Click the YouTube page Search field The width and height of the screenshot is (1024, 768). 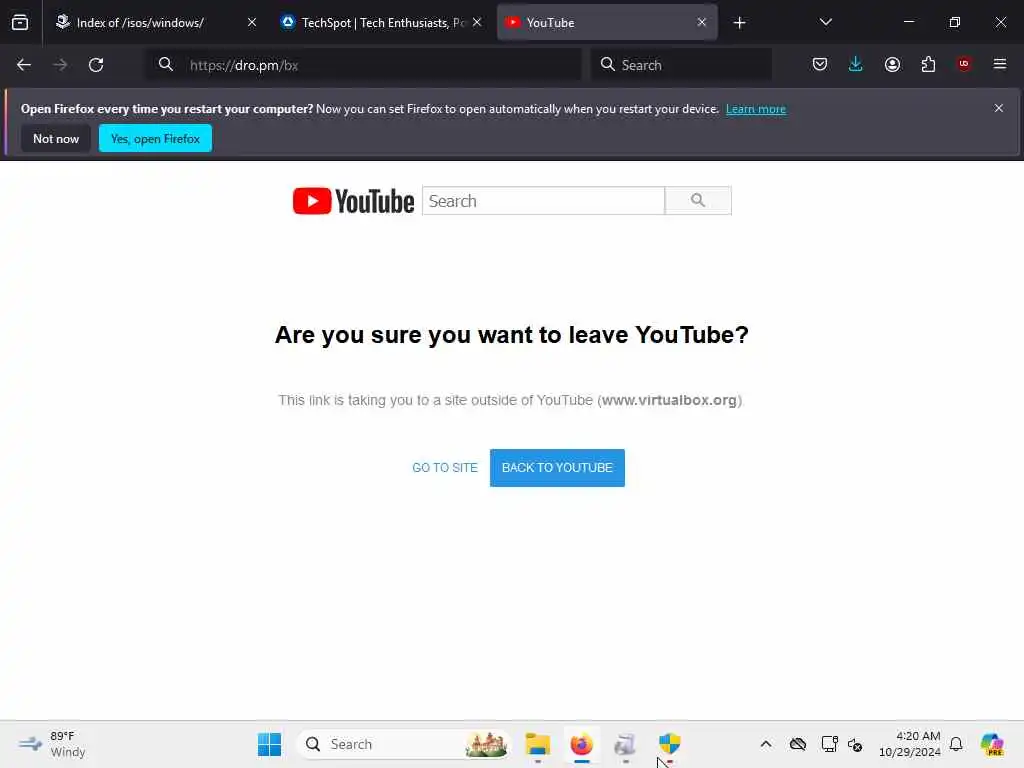[543, 201]
